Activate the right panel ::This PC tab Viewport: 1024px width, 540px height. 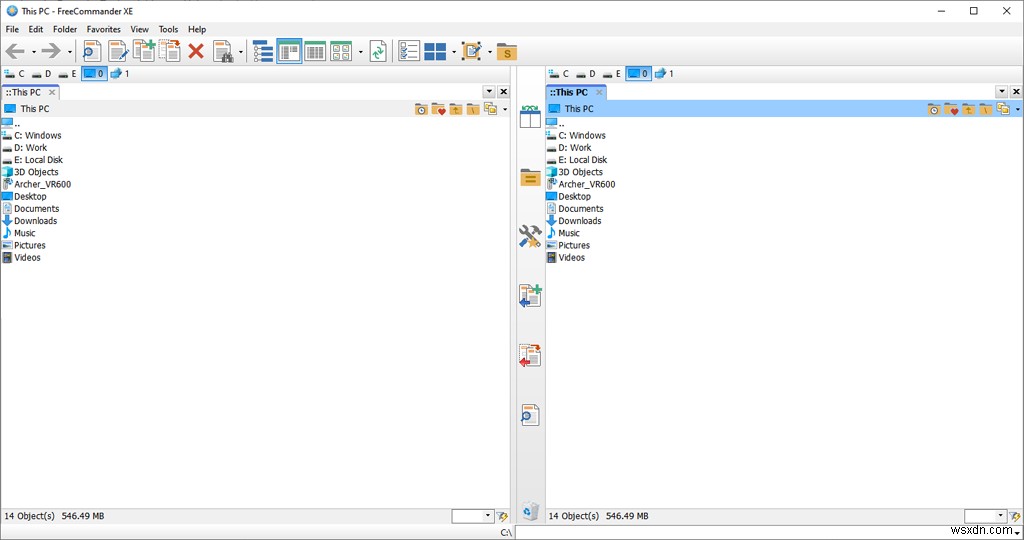(x=569, y=92)
